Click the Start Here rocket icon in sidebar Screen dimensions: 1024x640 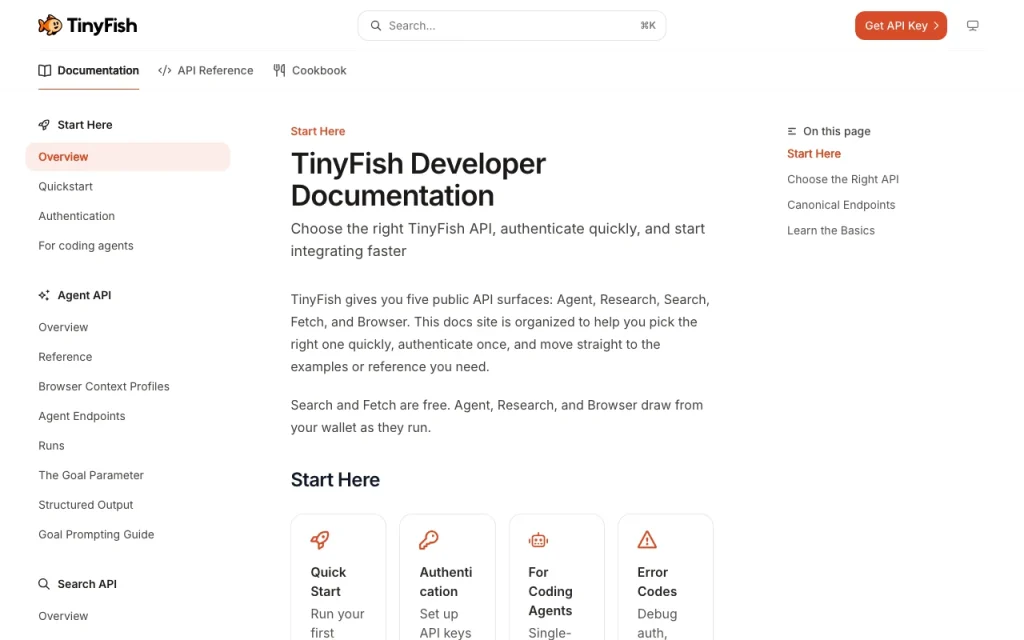44,125
